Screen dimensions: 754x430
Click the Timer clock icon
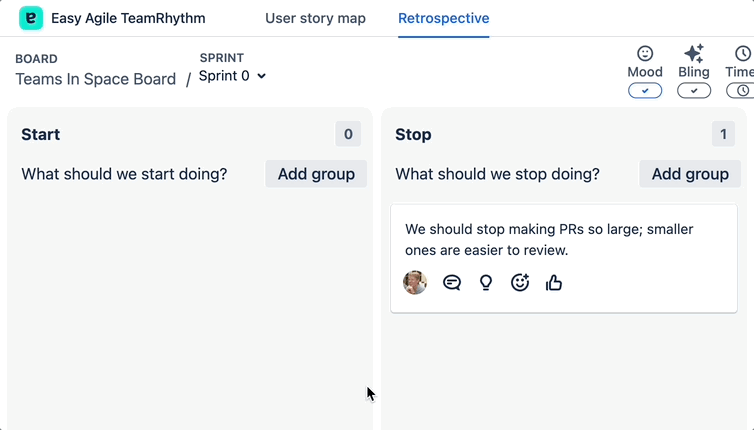[742, 53]
